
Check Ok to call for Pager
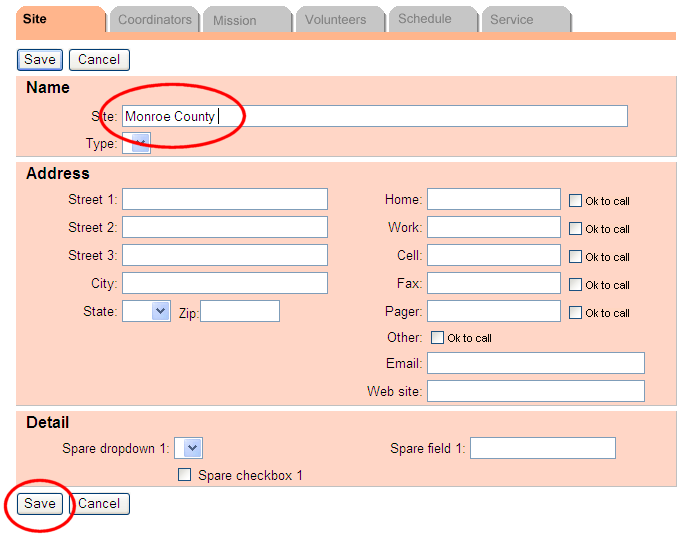575,312
